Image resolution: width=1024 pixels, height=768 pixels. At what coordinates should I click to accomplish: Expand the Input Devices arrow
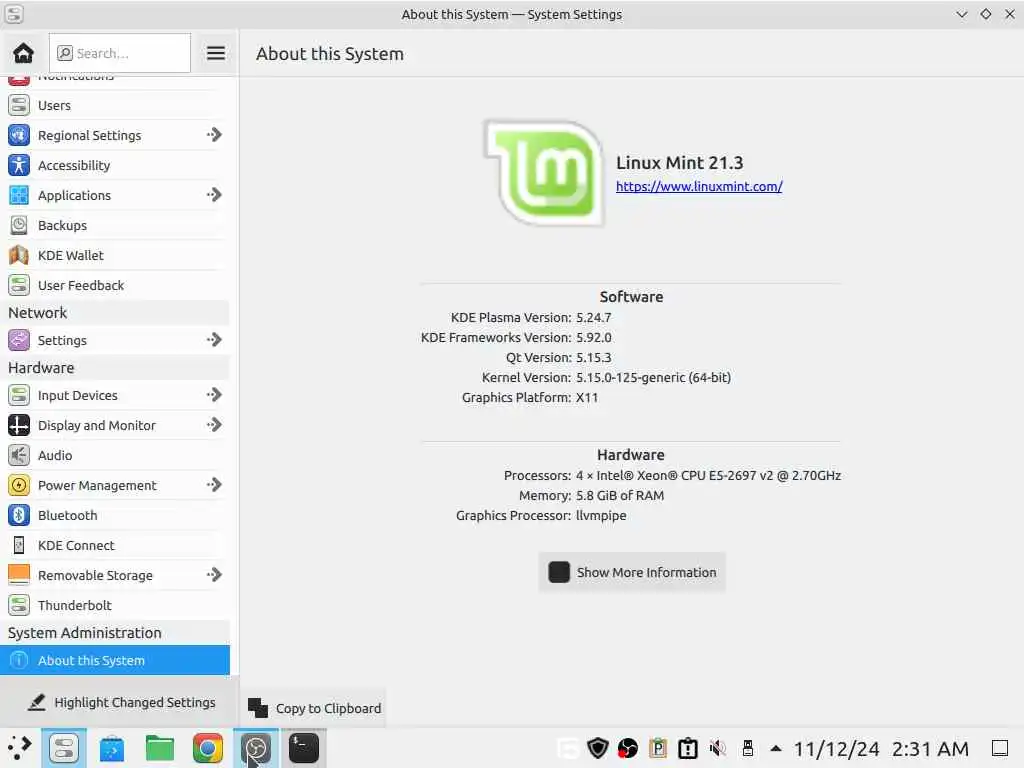click(x=214, y=395)
